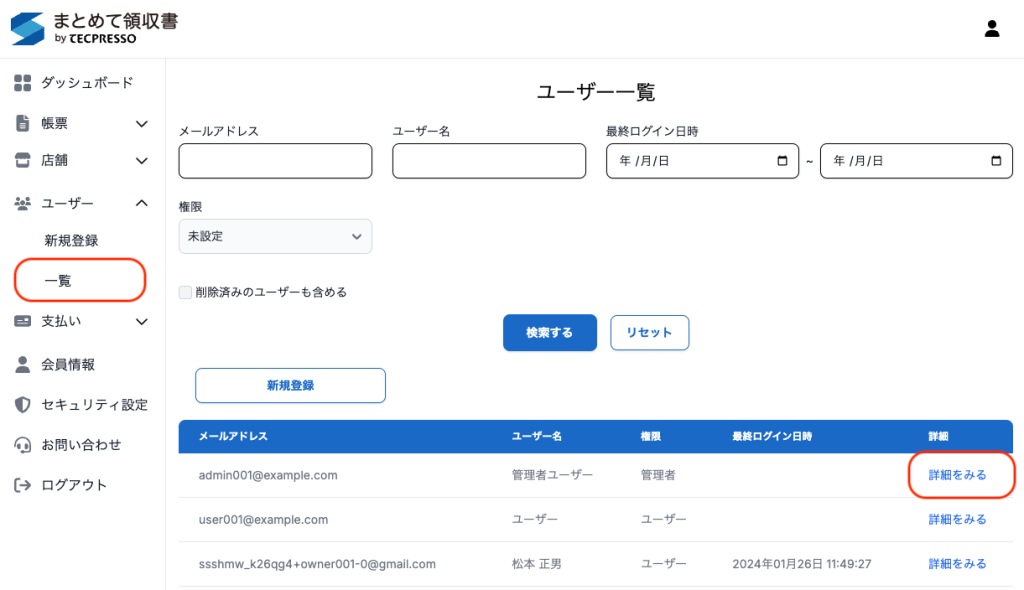Open 詳細をみる for admin001@example.com
Image resolution: width=1024 pixels, height=590 pixels.
[957, 475]
